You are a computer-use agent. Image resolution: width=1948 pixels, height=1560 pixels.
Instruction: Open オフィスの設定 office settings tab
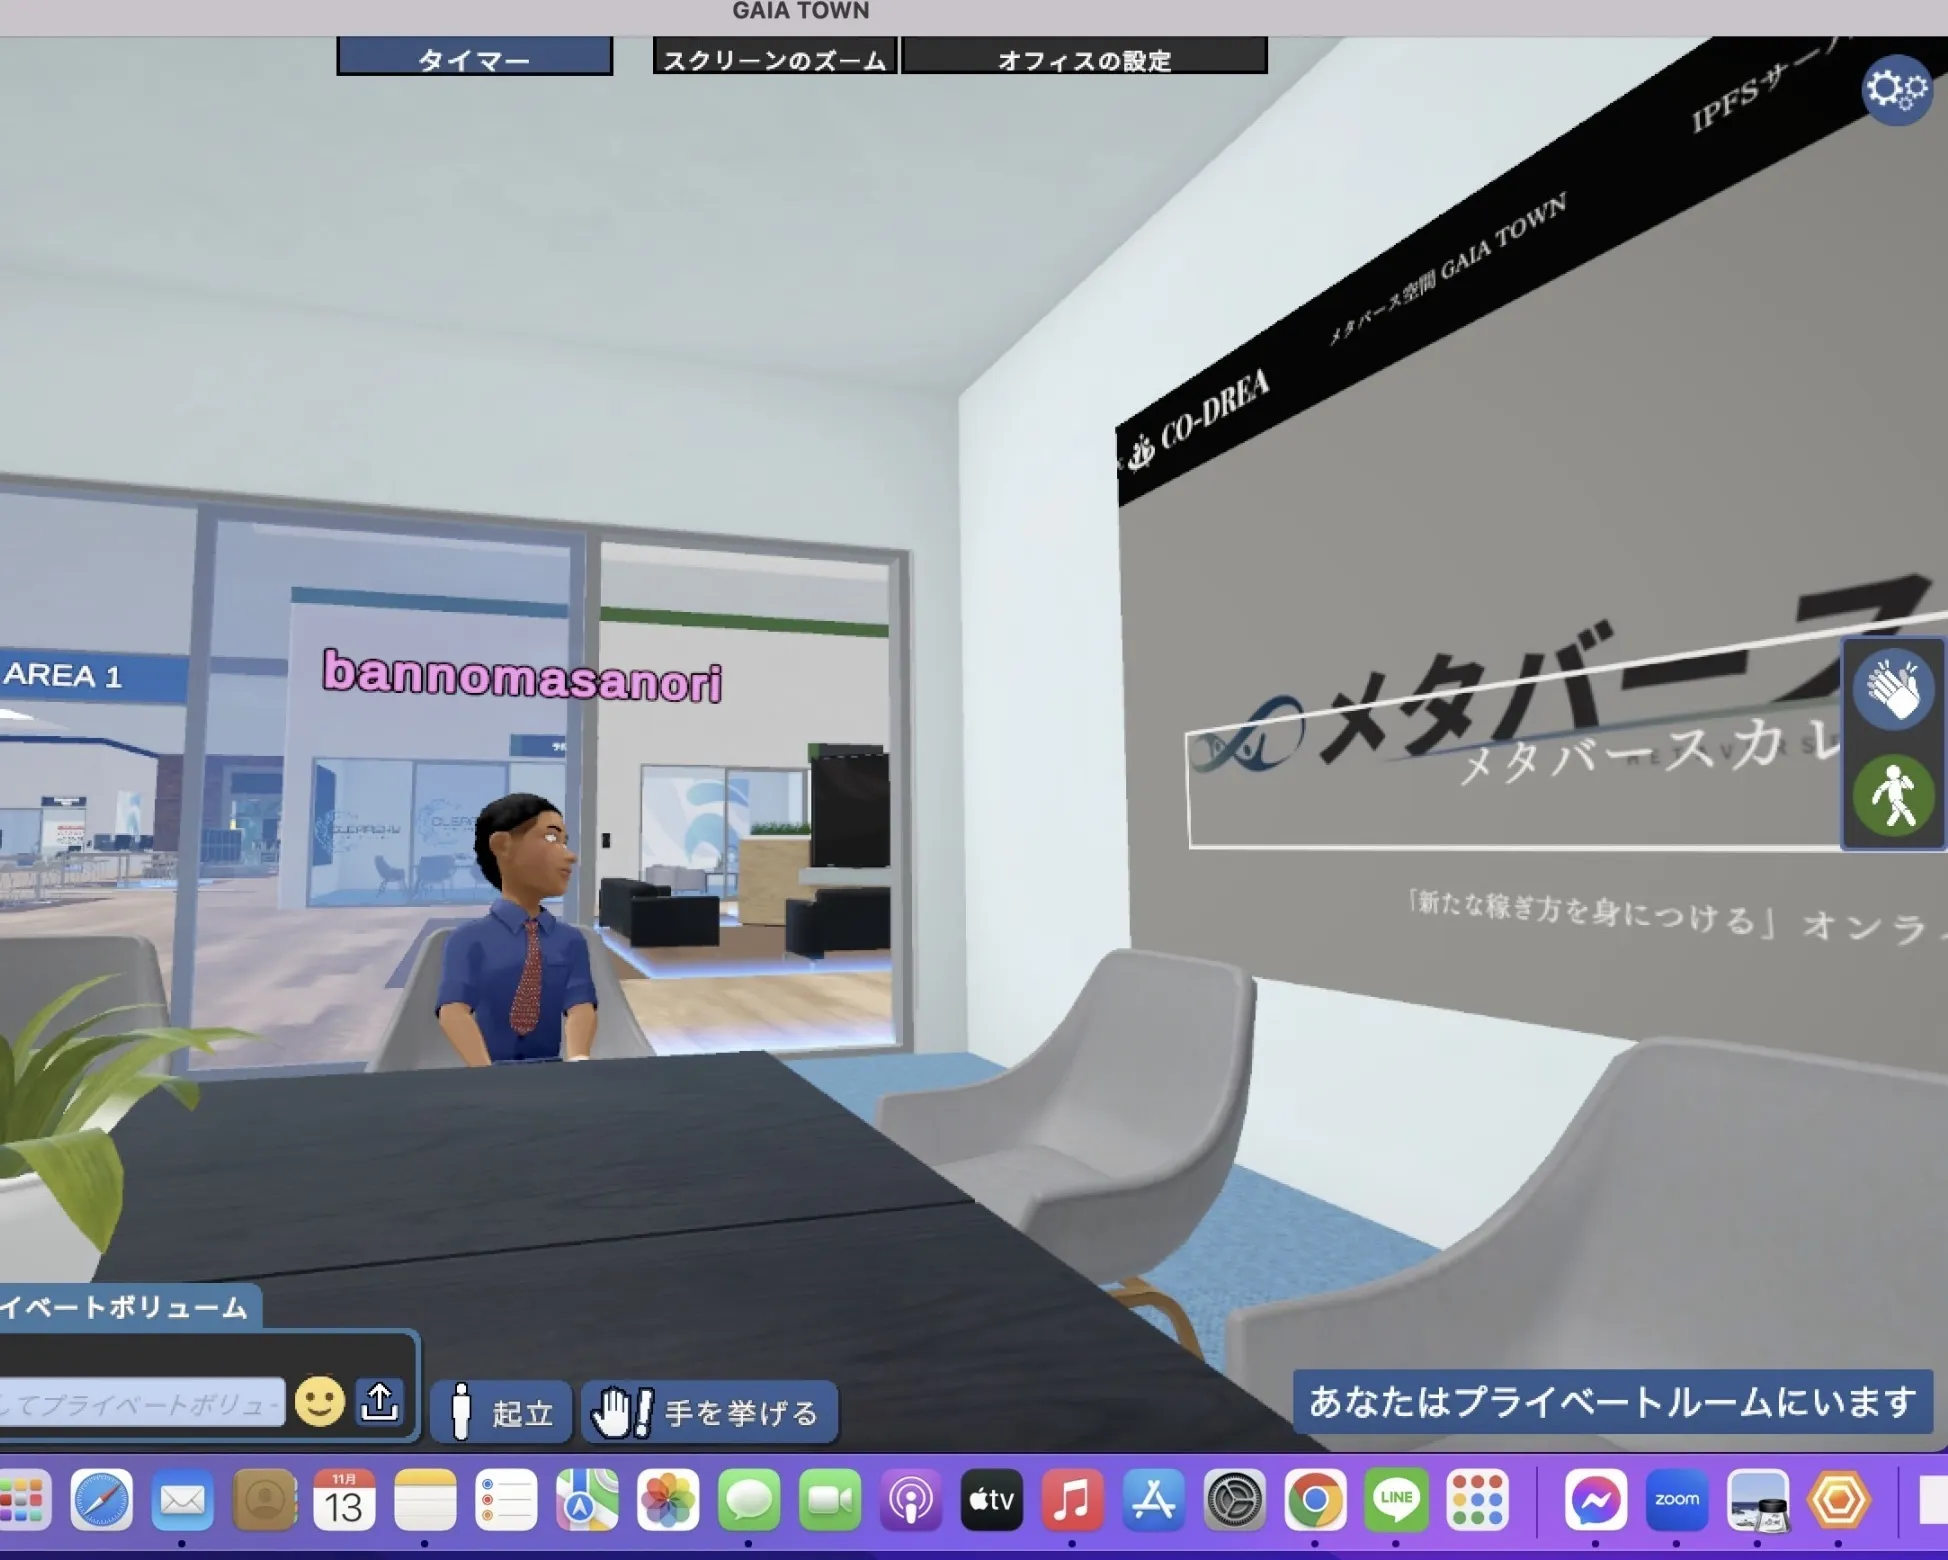1084,58
